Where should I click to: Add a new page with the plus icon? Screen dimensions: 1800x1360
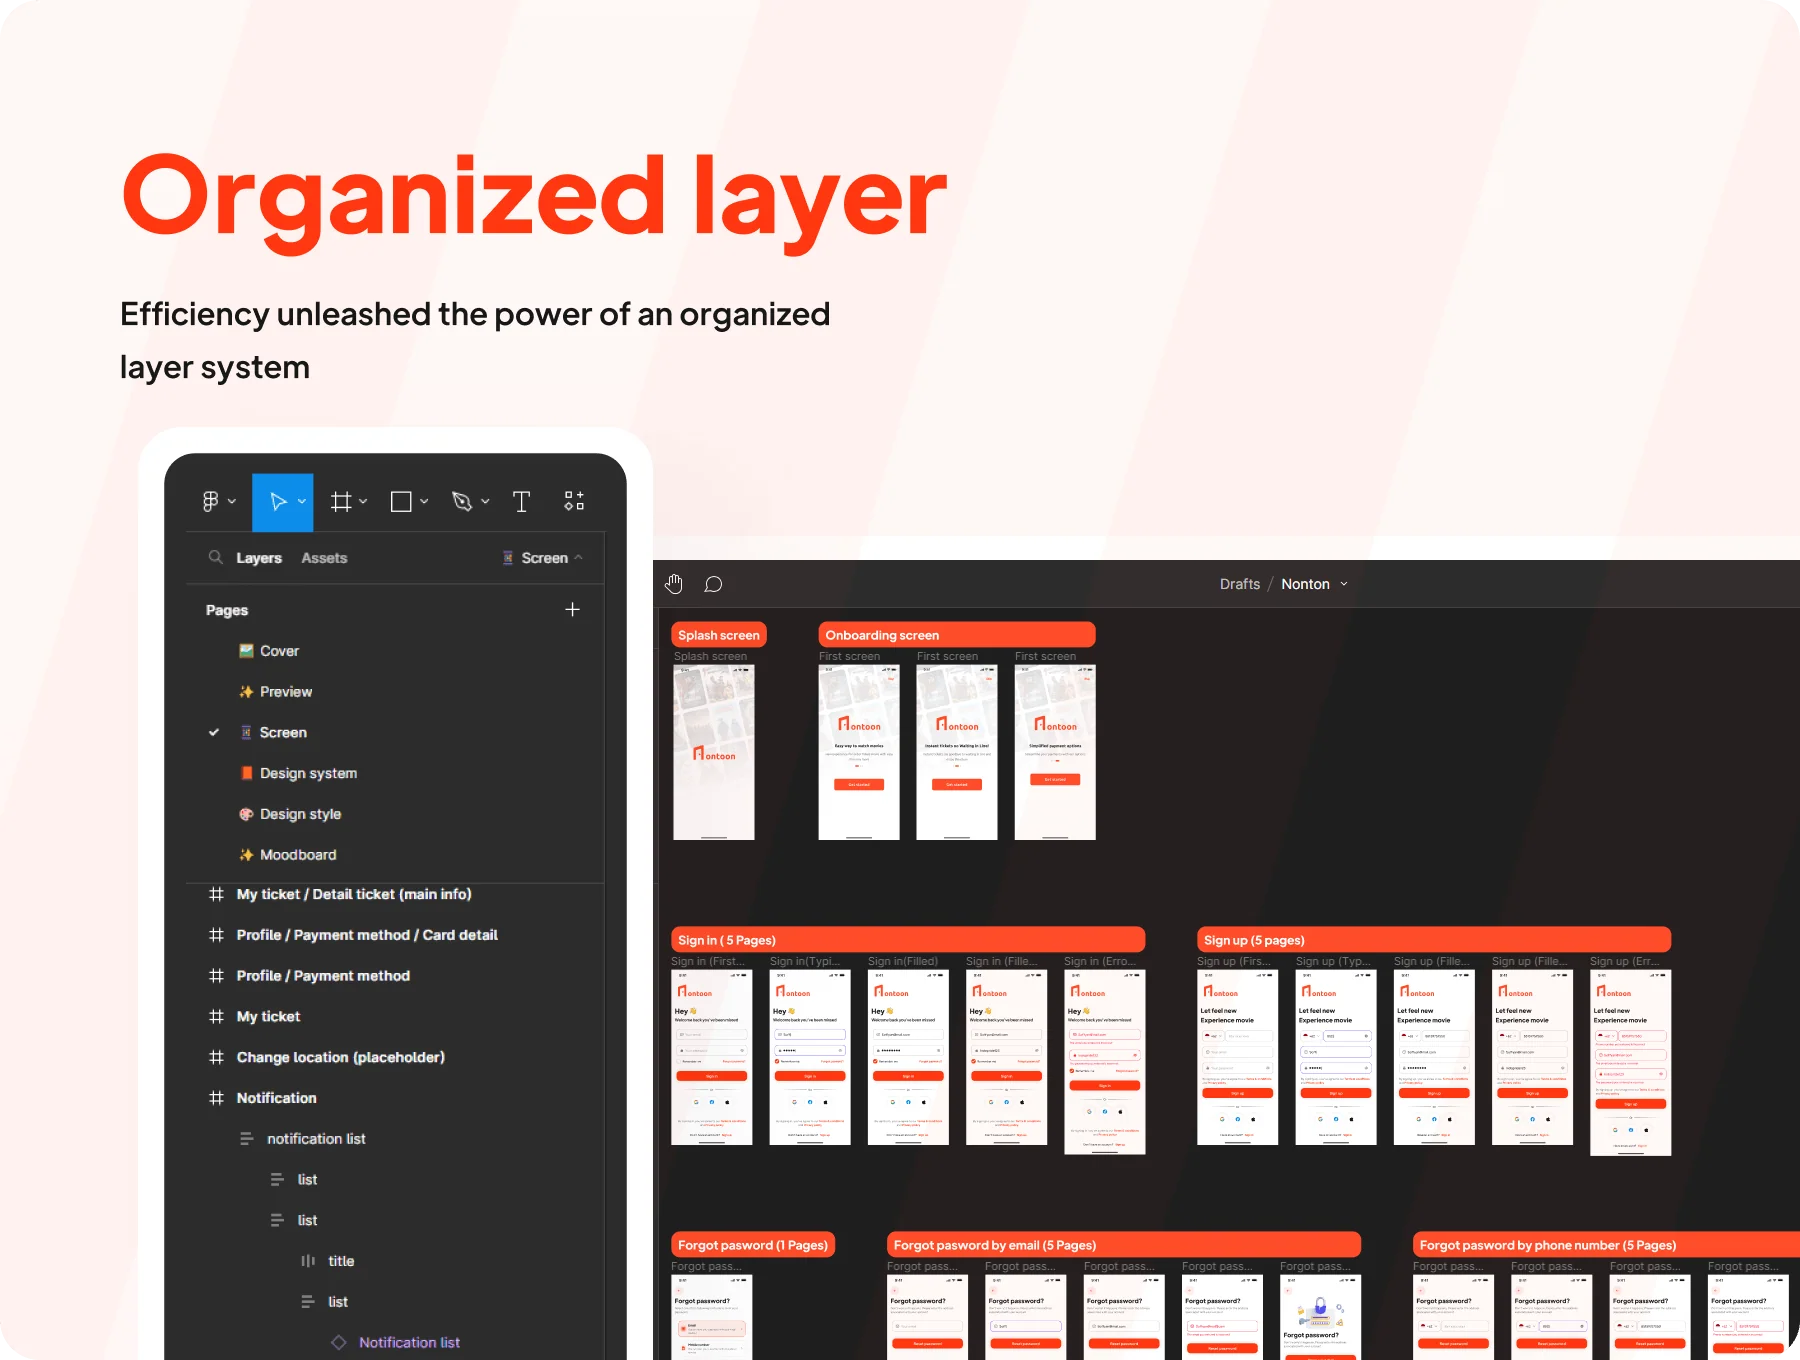pyautogui.click(x=572, y=609)
